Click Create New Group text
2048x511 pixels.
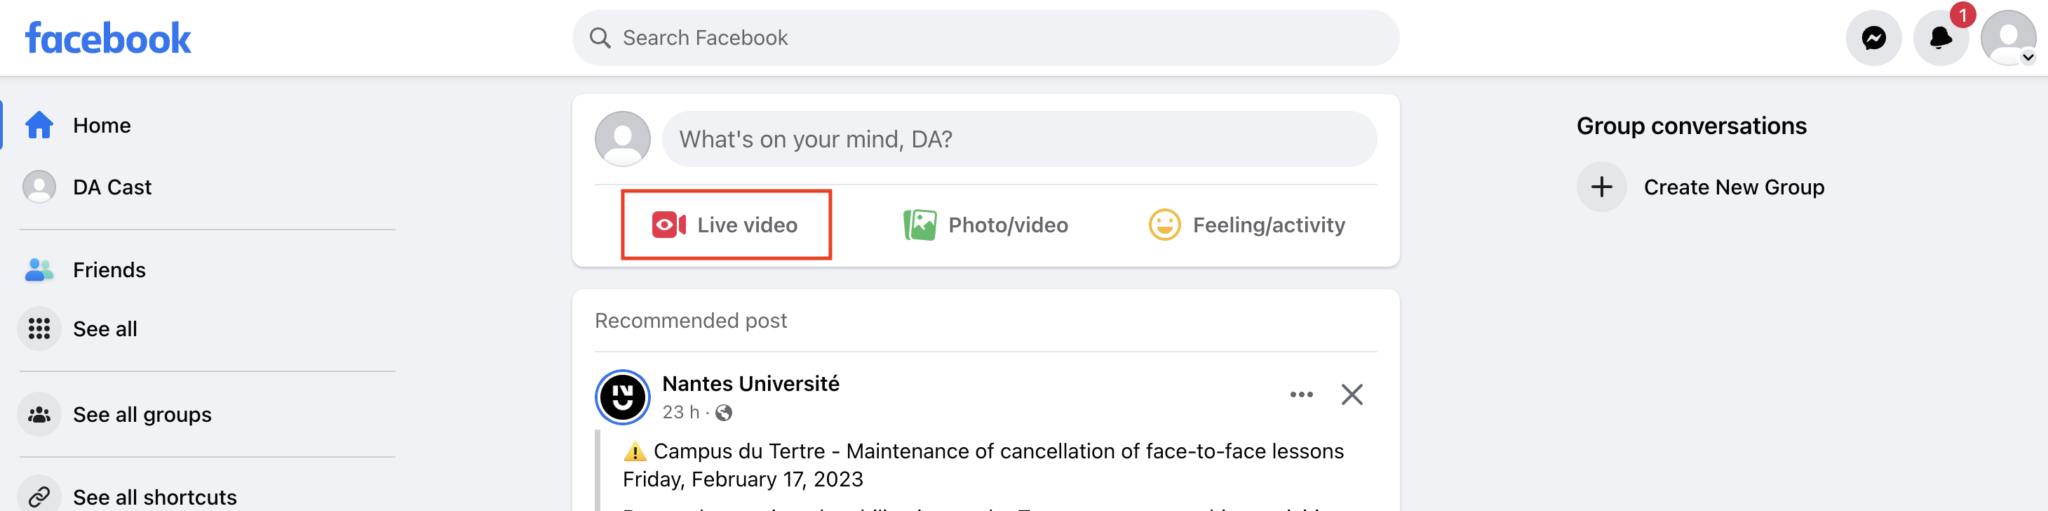(1733, 187)
